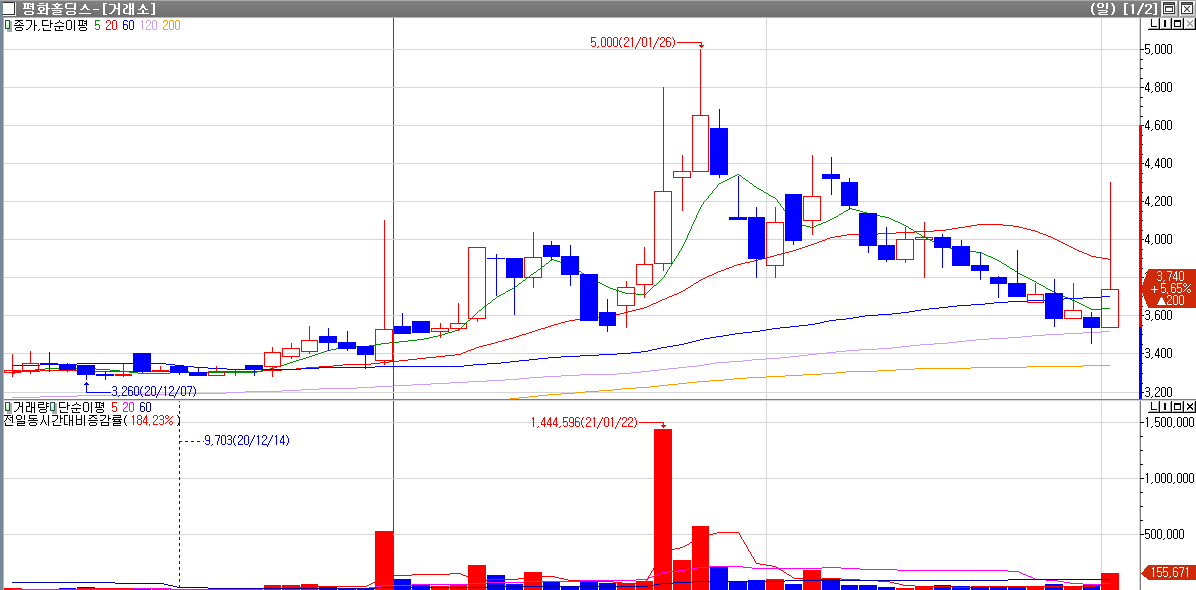The height and width of the screenshot is (590, 1196).
Task: Click the 평화홀딩스-[거래소] title text
Action: coord(87,9)
